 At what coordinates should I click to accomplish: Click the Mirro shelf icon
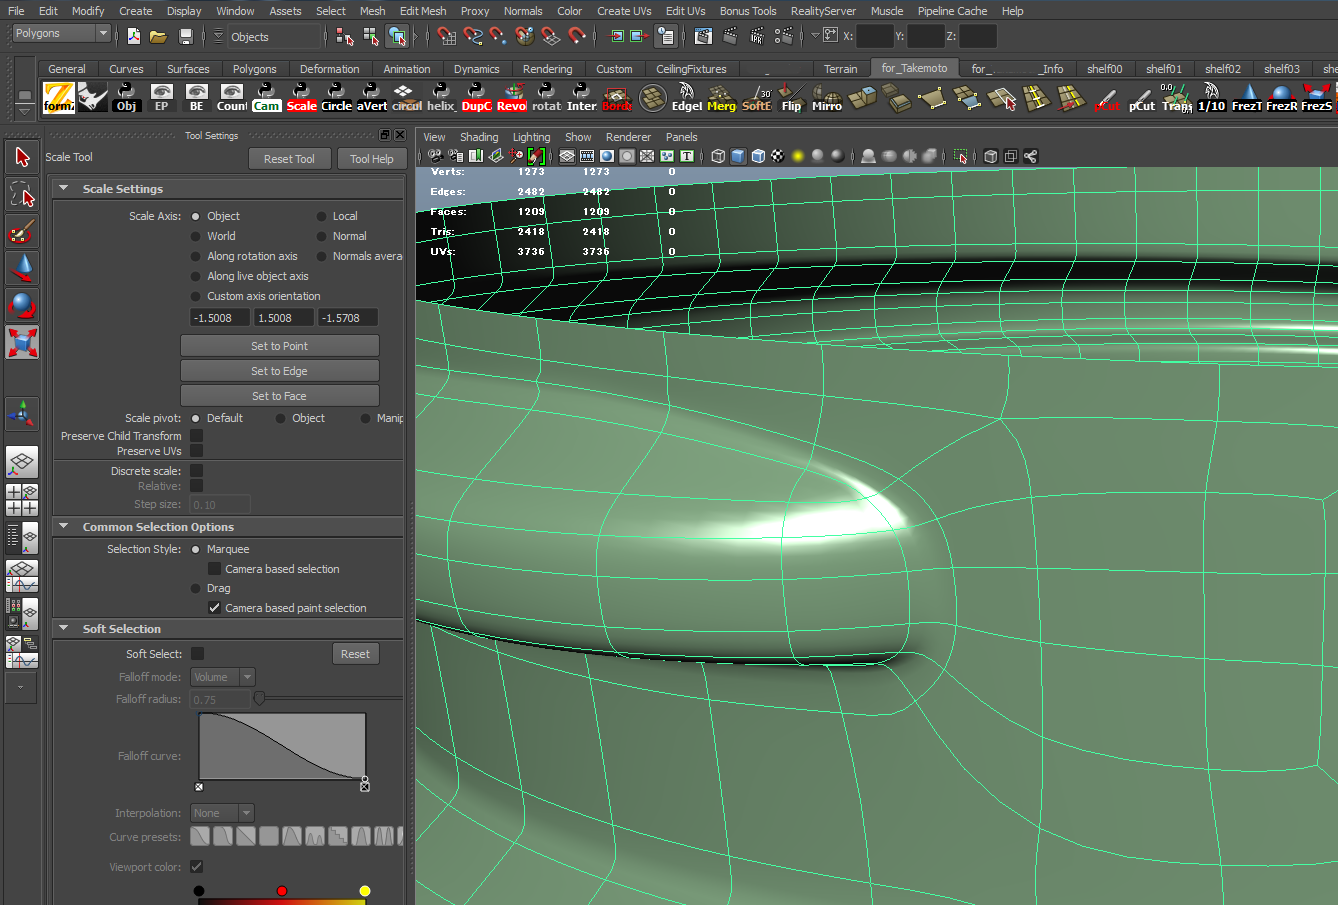tap(826, 97)
